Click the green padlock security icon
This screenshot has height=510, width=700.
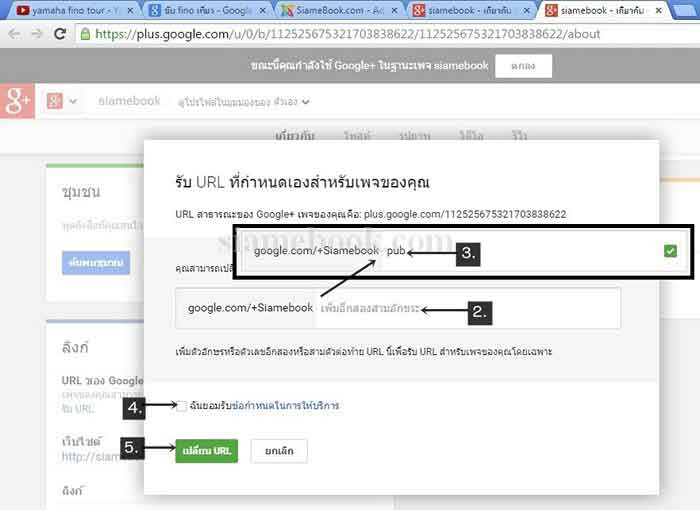(x=85, y=34)
